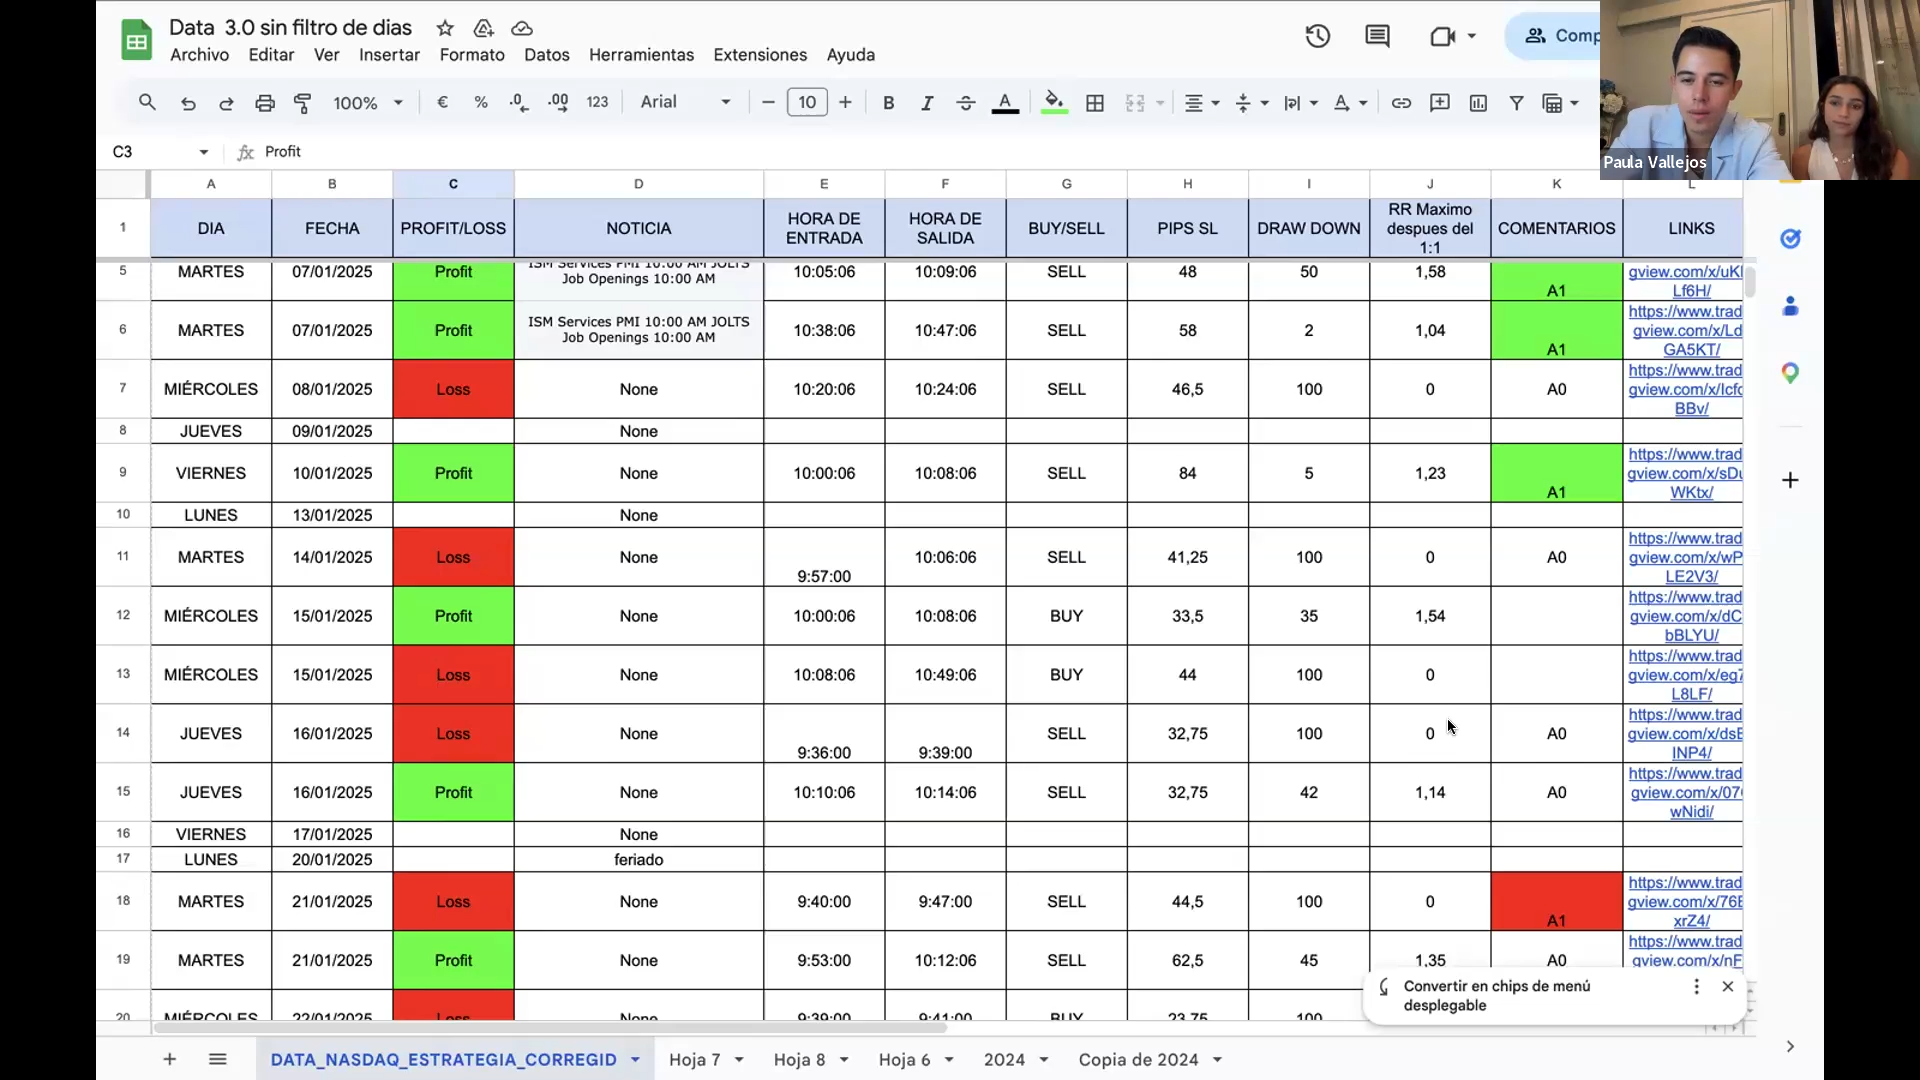
Task: Toggle strikethrough formatting
Action: [965, 103]
